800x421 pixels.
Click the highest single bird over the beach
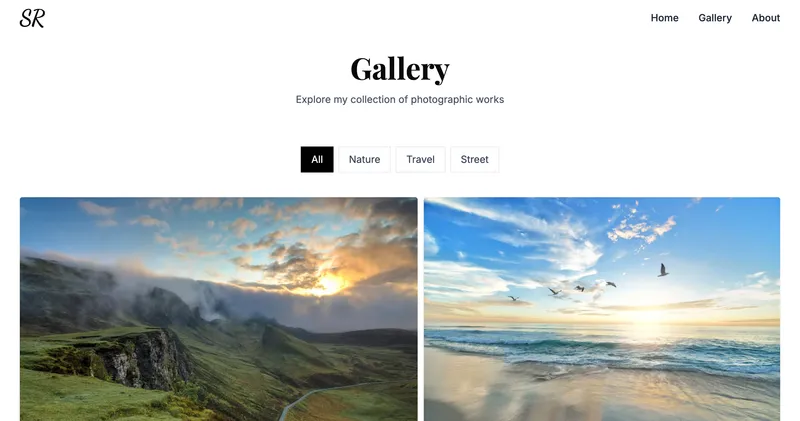click(x=663, y=270)
